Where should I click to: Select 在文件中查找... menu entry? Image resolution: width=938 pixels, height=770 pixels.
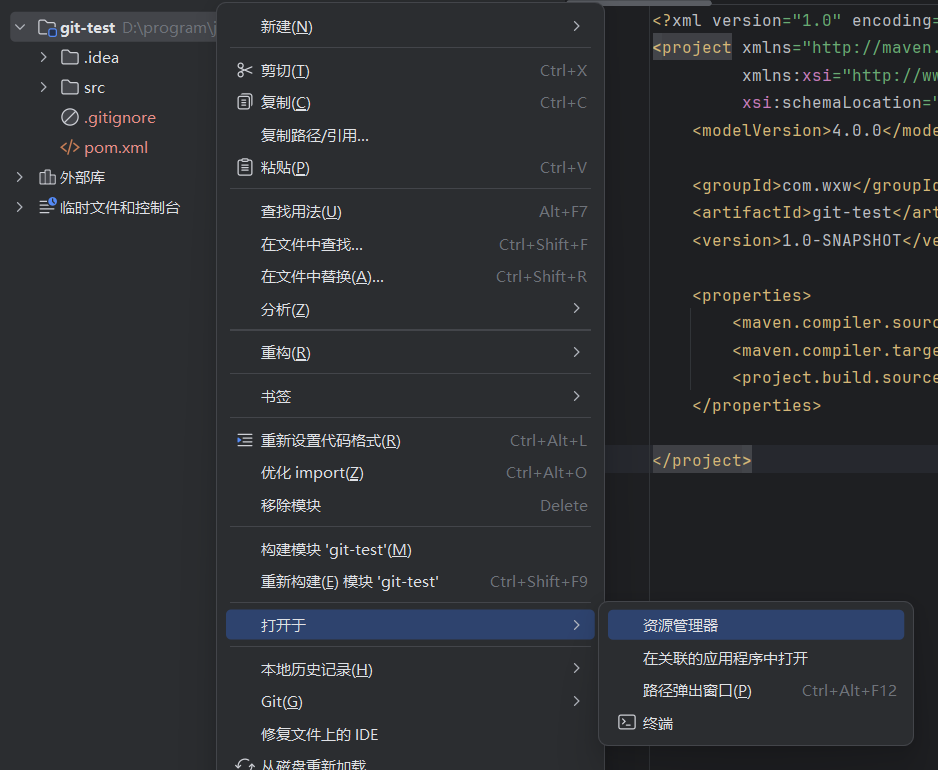pyautogui.click(x=410, y=244)
